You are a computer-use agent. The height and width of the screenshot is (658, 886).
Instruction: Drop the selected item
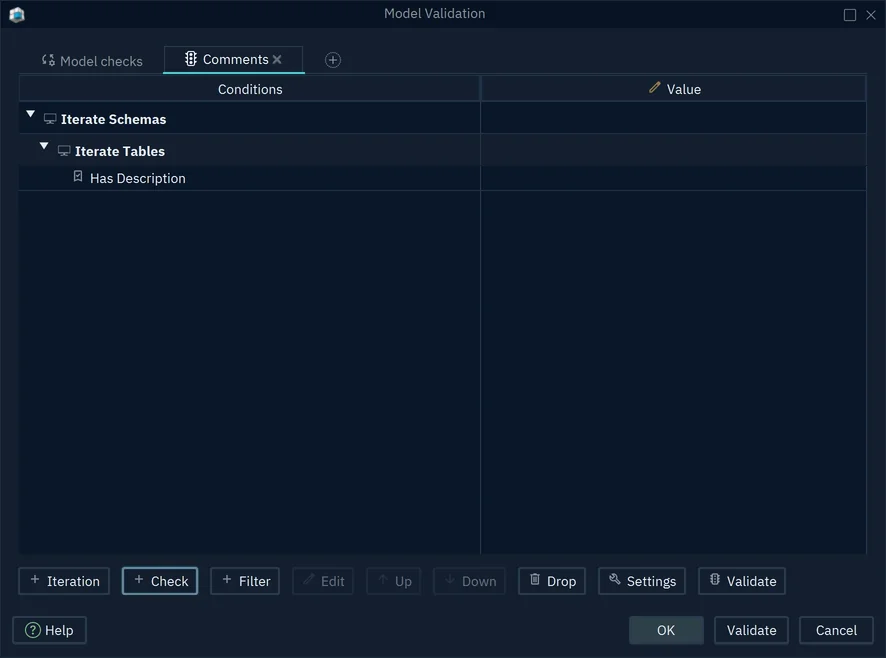(552, 581)
